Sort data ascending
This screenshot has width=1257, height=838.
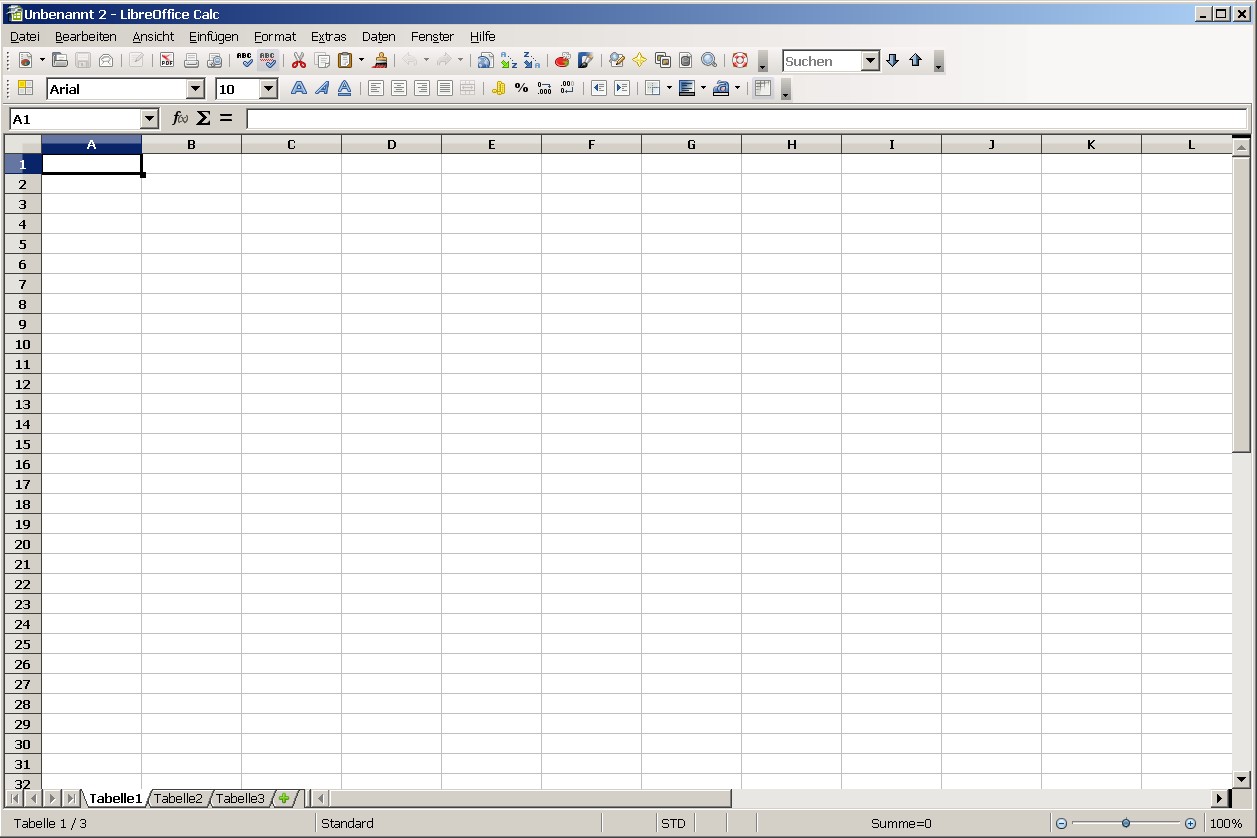509,60
